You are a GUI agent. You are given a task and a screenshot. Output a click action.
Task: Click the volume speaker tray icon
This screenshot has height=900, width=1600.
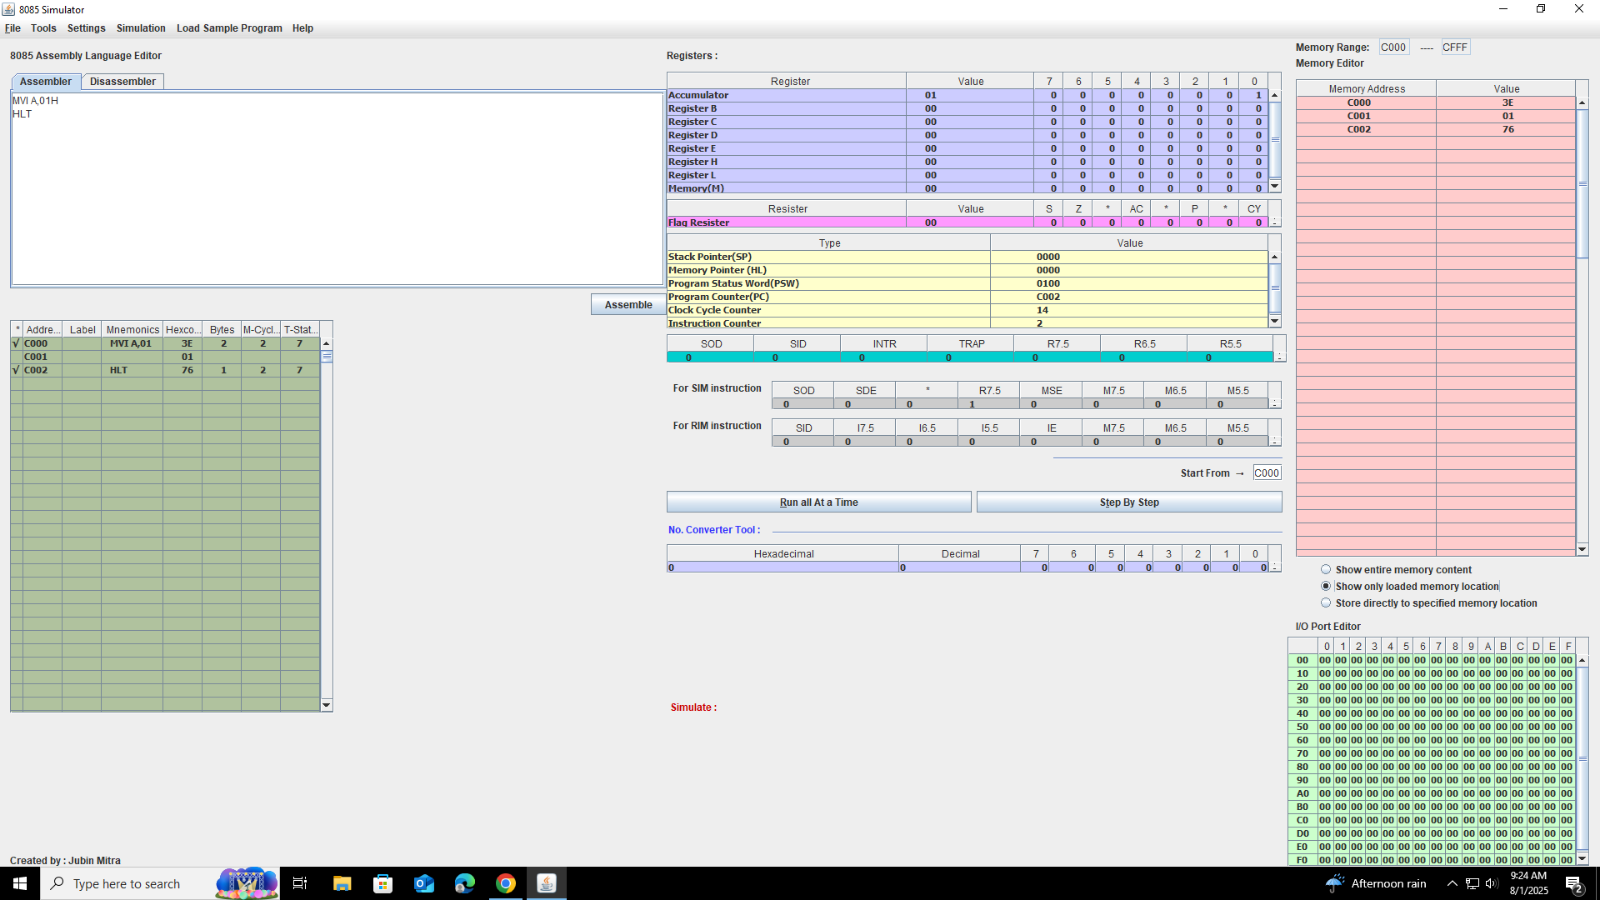click(1492, 883)
